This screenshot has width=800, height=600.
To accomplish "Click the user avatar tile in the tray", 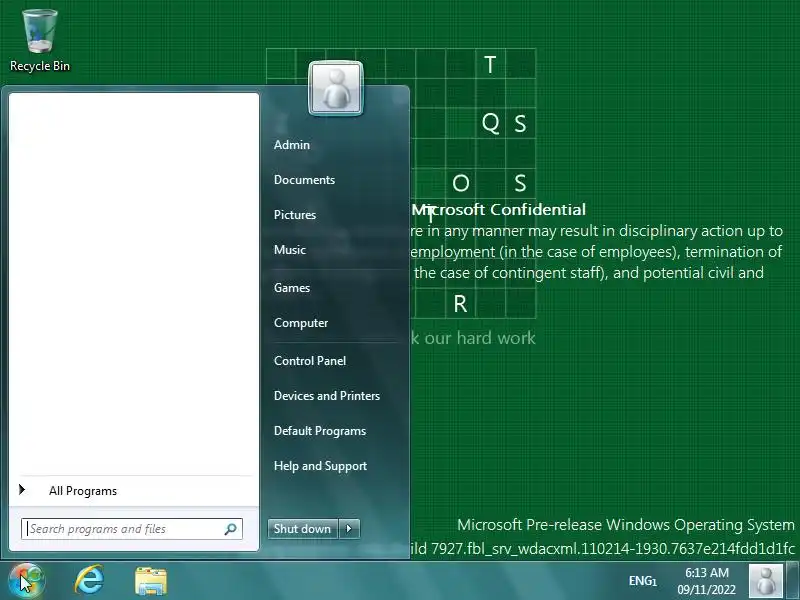I will coord(765,581).
